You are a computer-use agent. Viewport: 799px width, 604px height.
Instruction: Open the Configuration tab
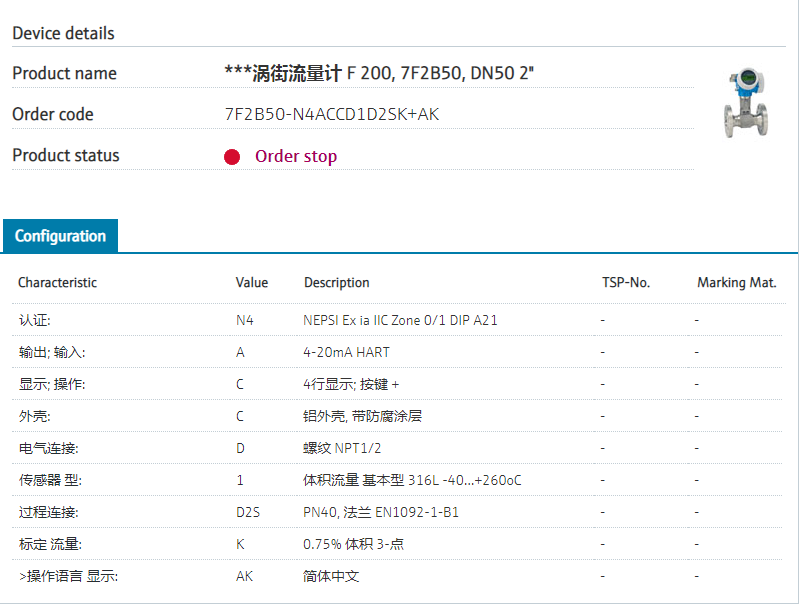point(60,236)
